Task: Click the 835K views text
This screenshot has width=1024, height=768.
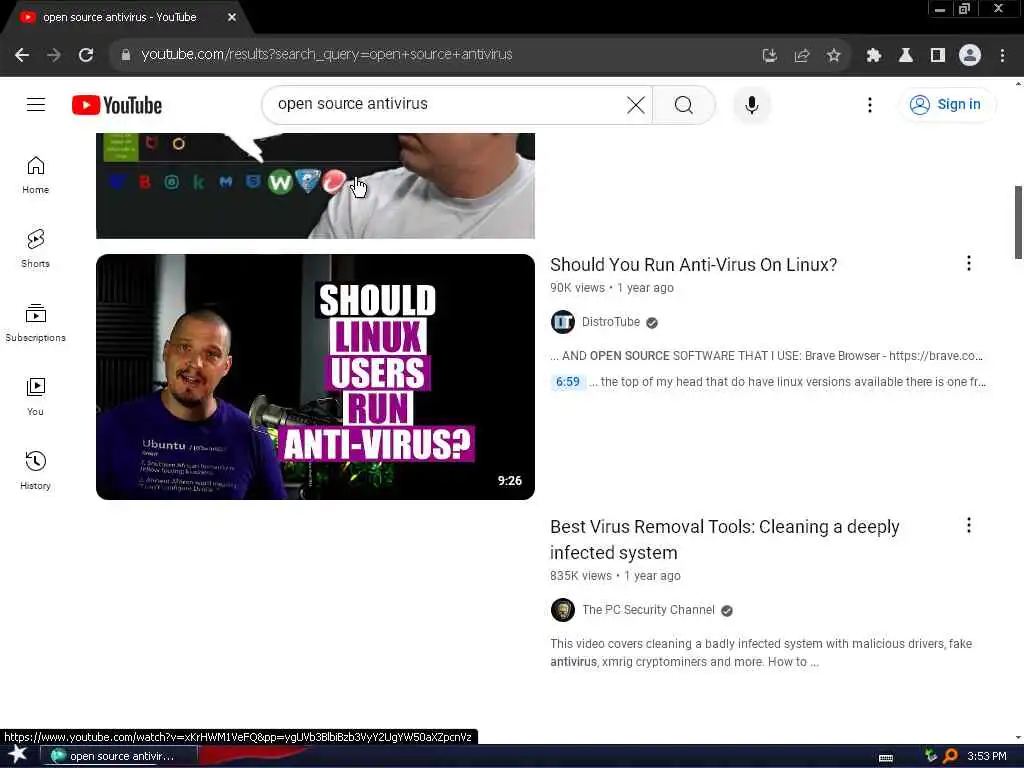Action: tap(581, 576)
